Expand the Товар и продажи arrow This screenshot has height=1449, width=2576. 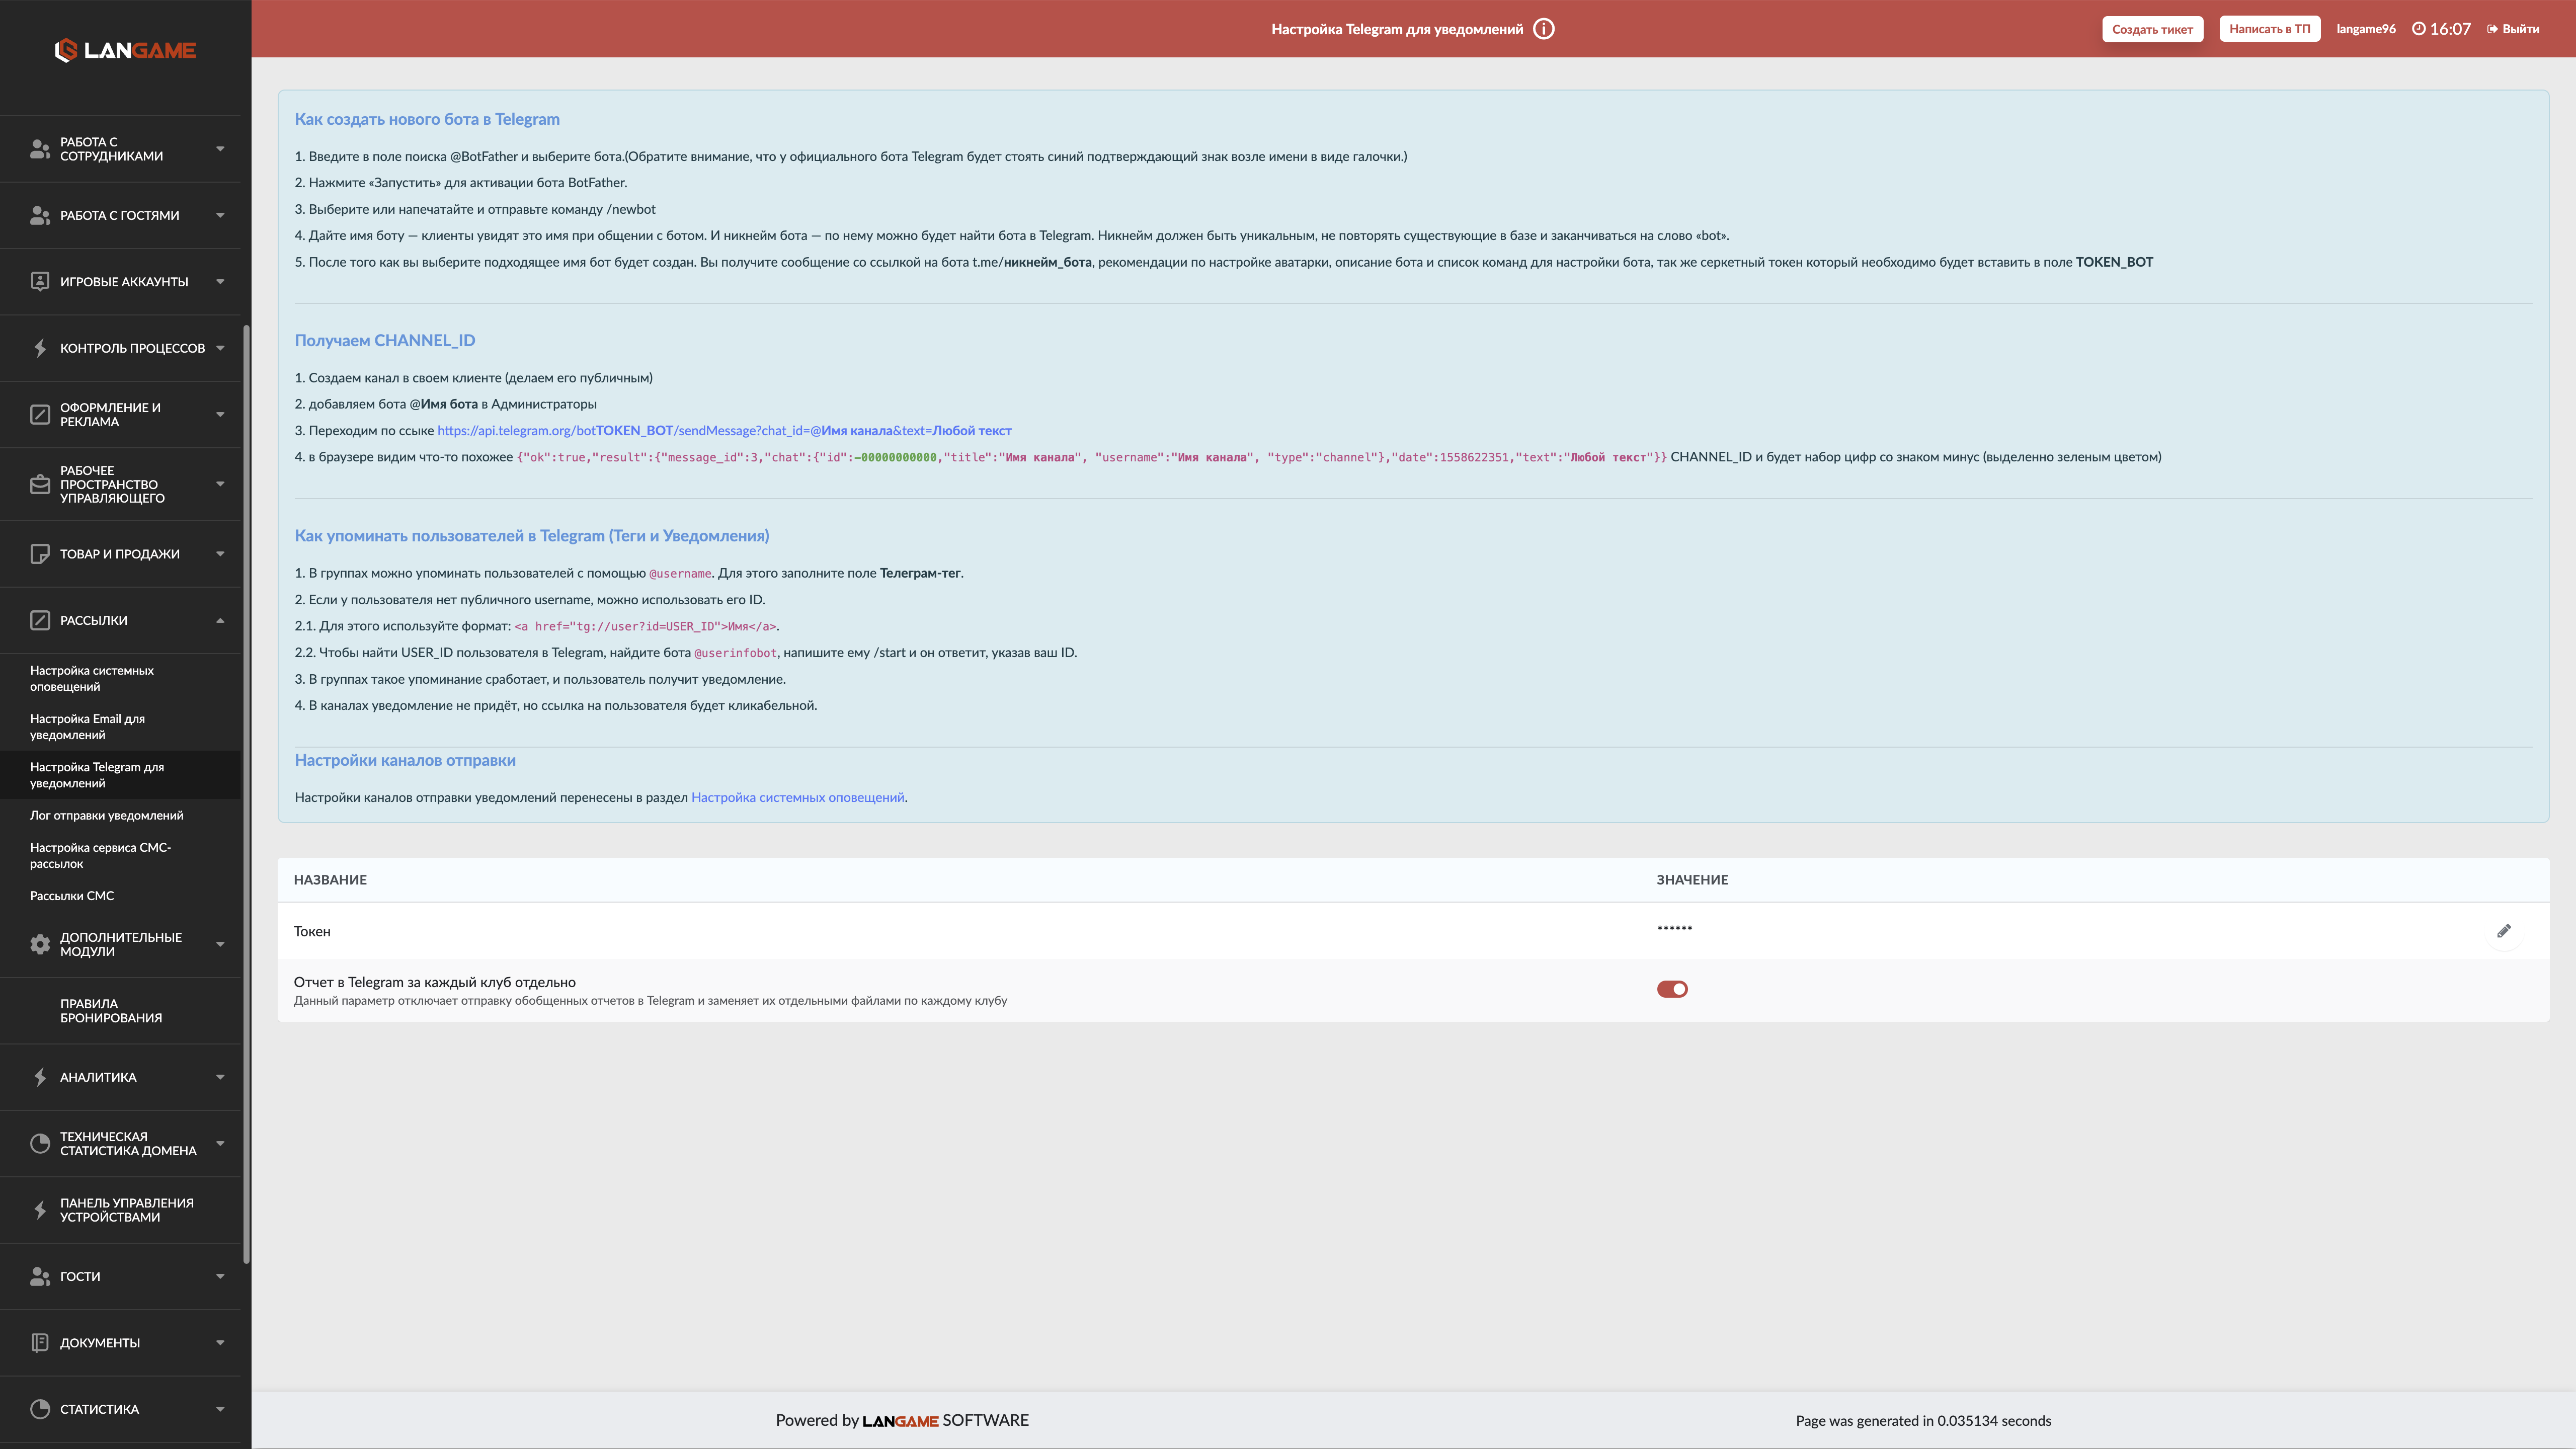[x=220, y=554]
